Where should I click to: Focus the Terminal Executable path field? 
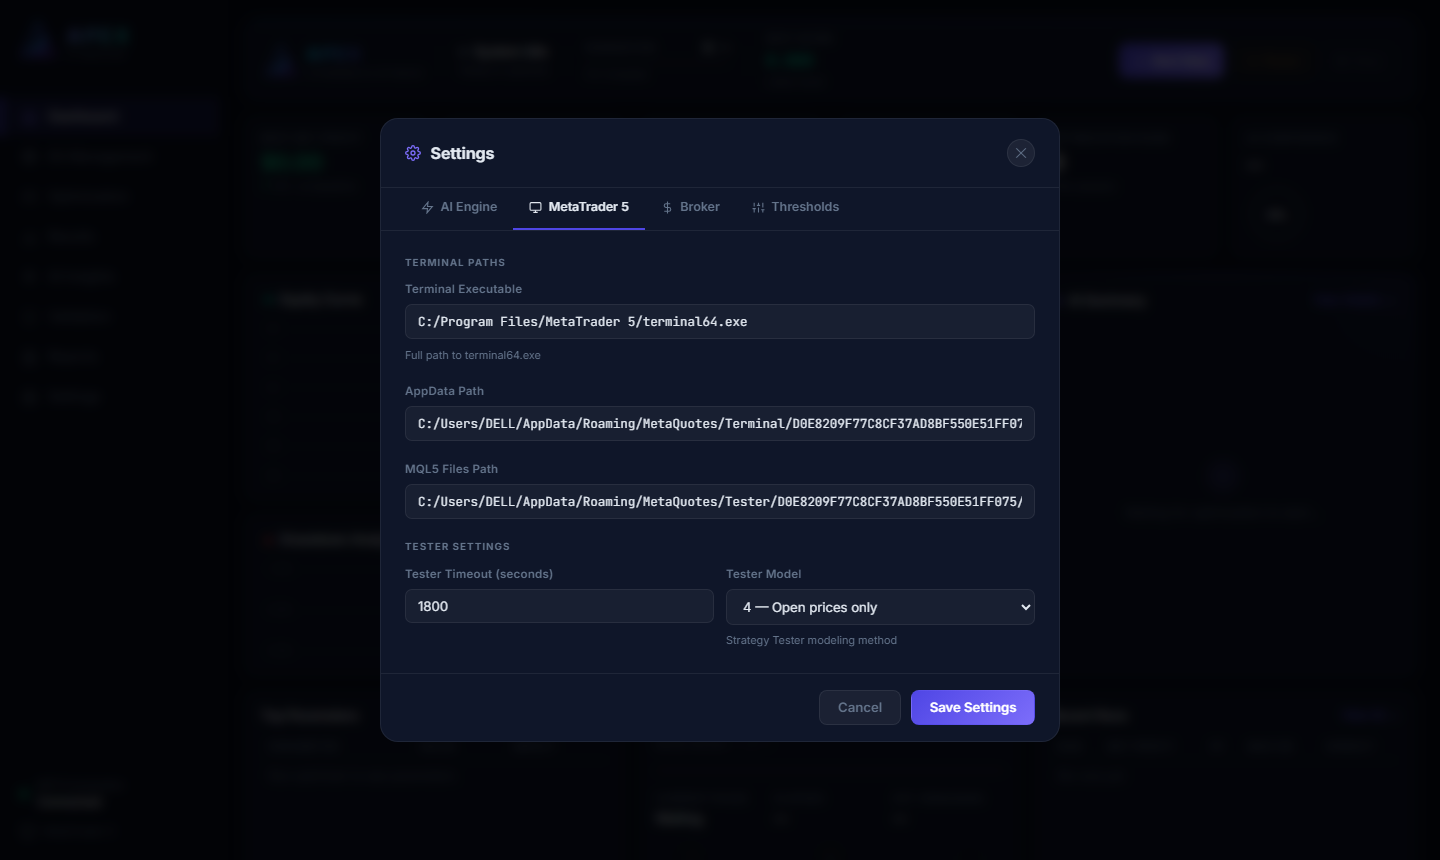pos(720,322)
